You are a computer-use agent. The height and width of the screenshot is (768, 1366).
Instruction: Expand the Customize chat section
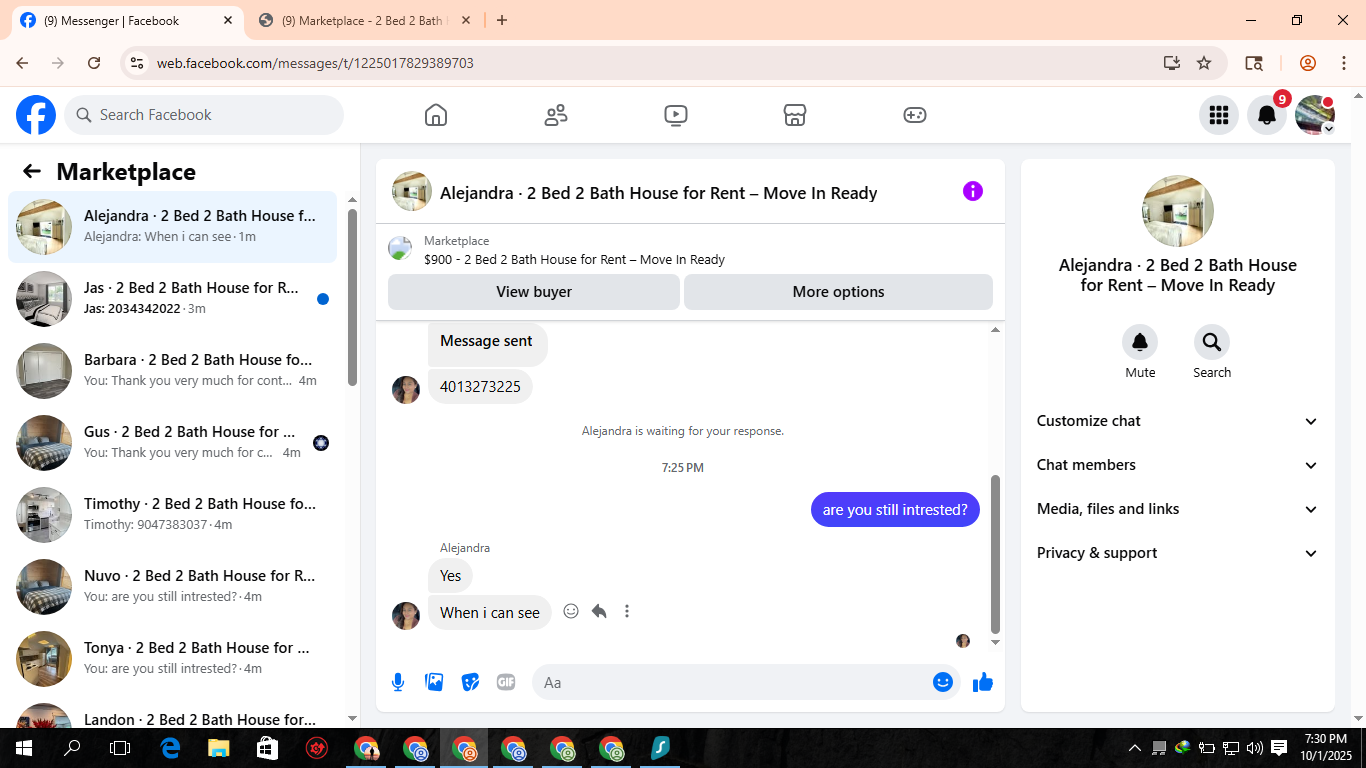click(x=1178, y=421)
